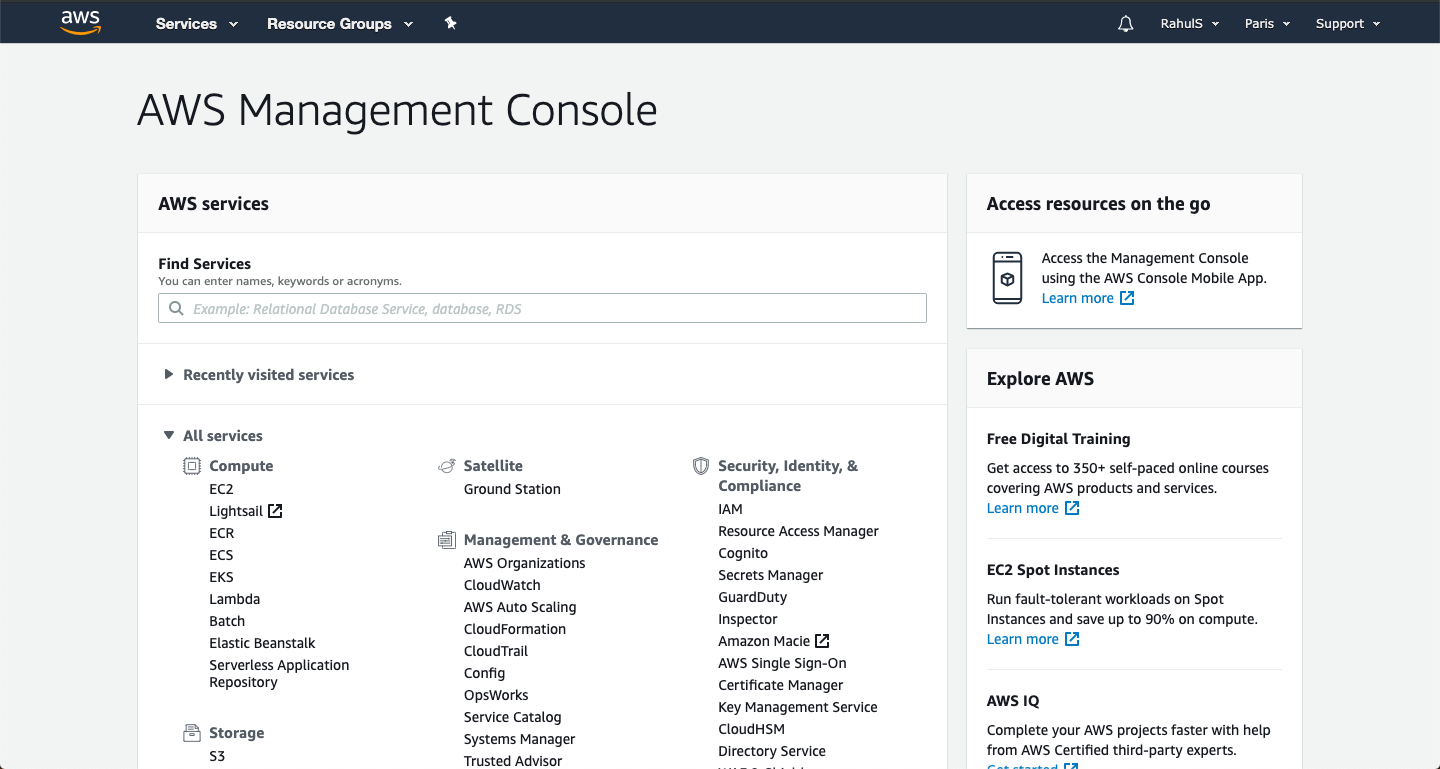Click the Compute category chip icon
The width and height of the screenshot is (1440, 769).
[x=192, y=466]
